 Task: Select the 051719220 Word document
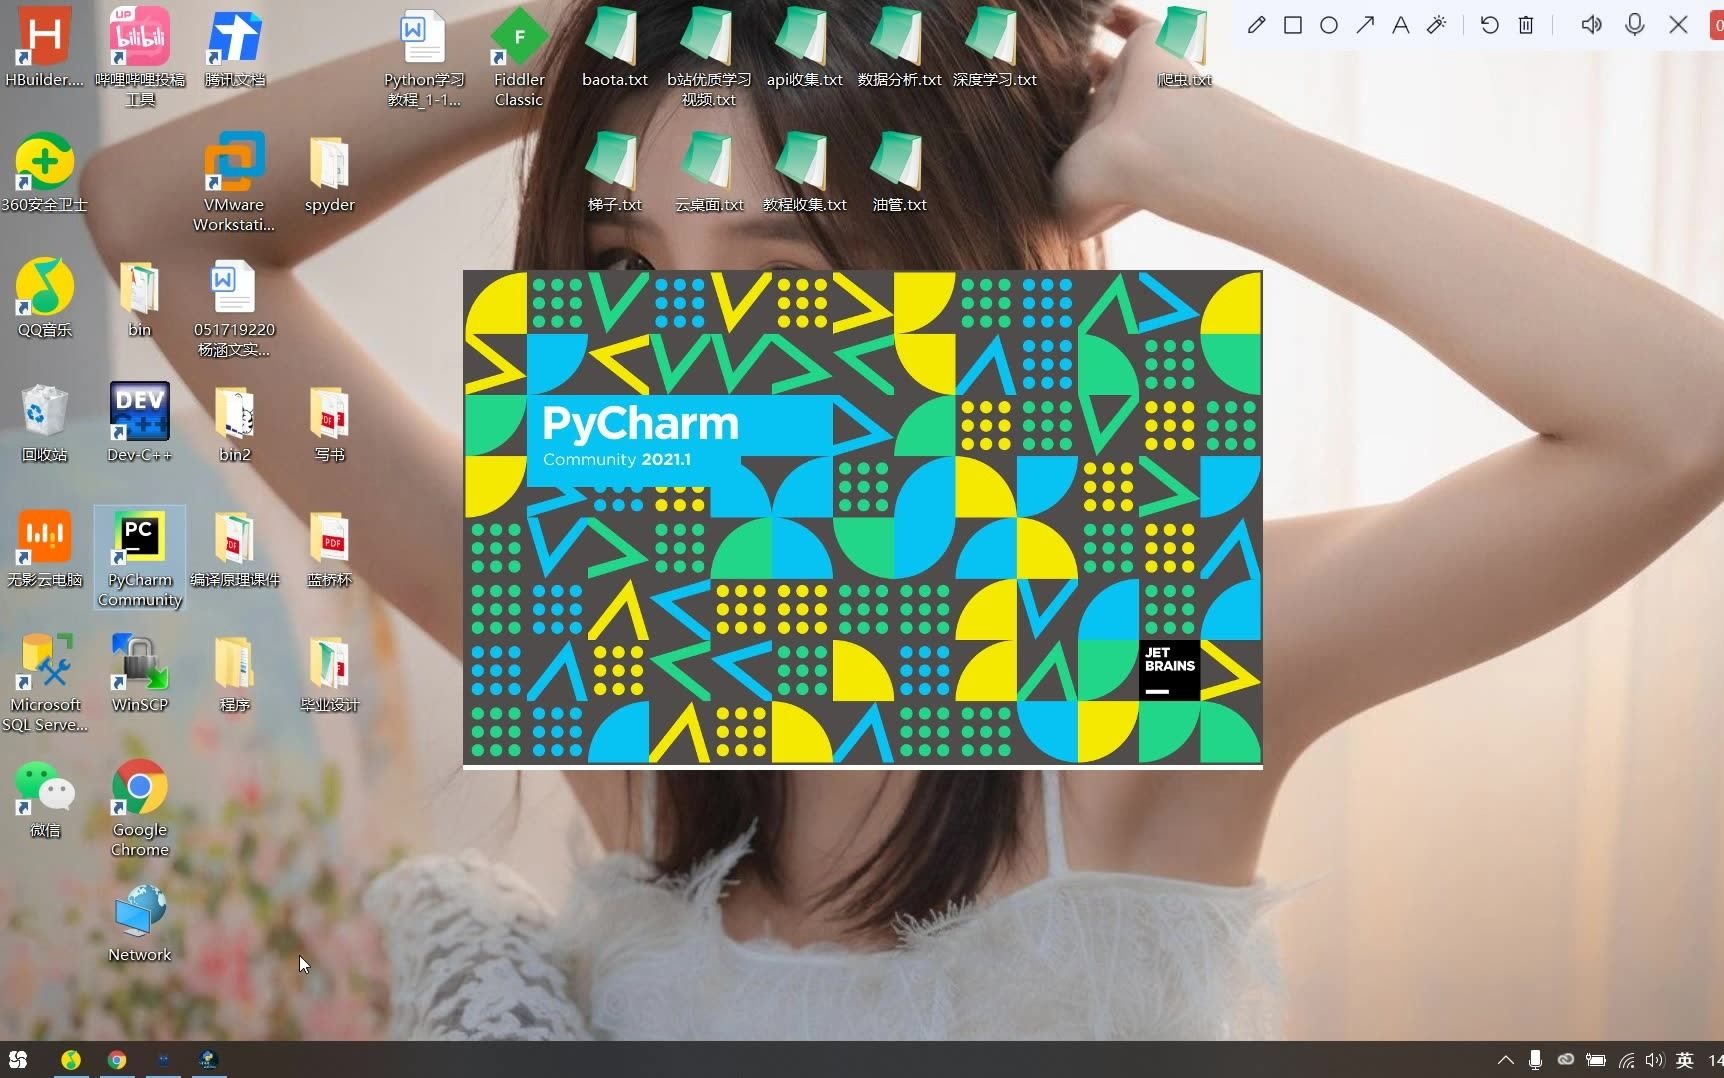pyautogui.click(x=234, y=308)
